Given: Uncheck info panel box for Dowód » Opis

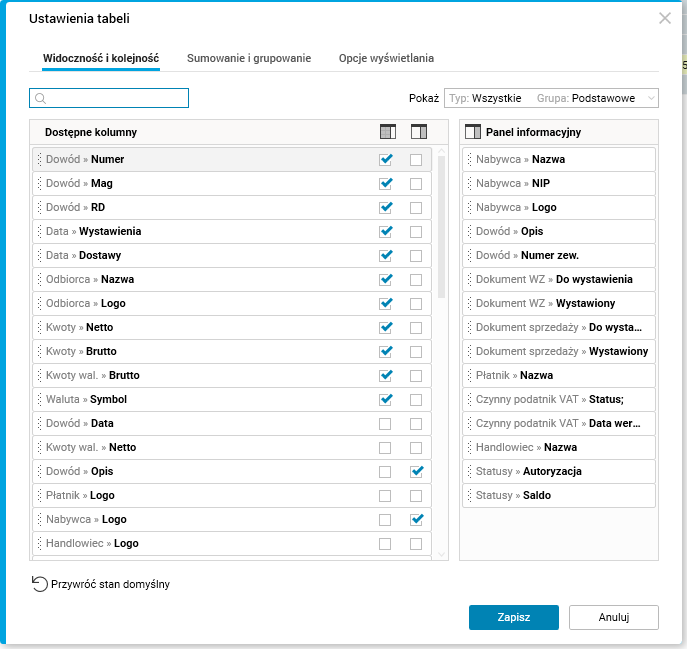Looking at the screenshot, I should (x=417, y=471).
